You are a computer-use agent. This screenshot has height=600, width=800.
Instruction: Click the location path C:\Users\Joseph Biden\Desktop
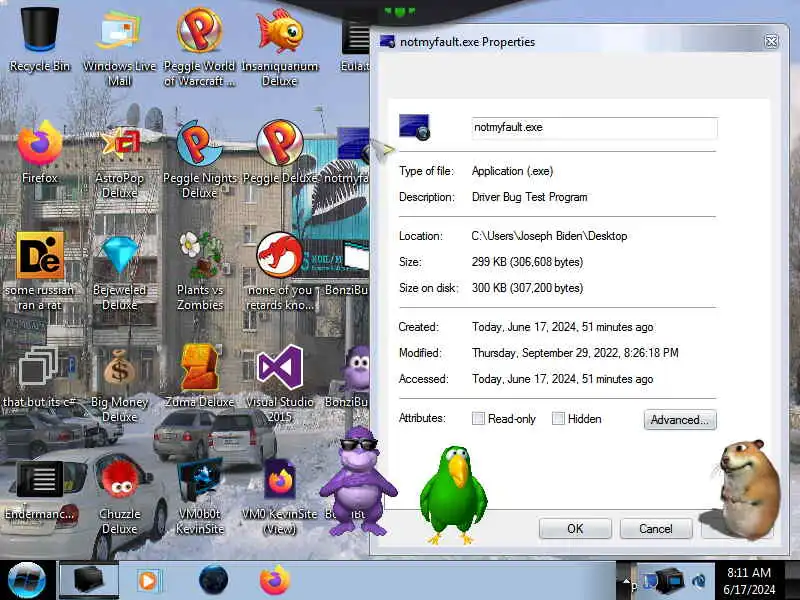tap(549, 236)
